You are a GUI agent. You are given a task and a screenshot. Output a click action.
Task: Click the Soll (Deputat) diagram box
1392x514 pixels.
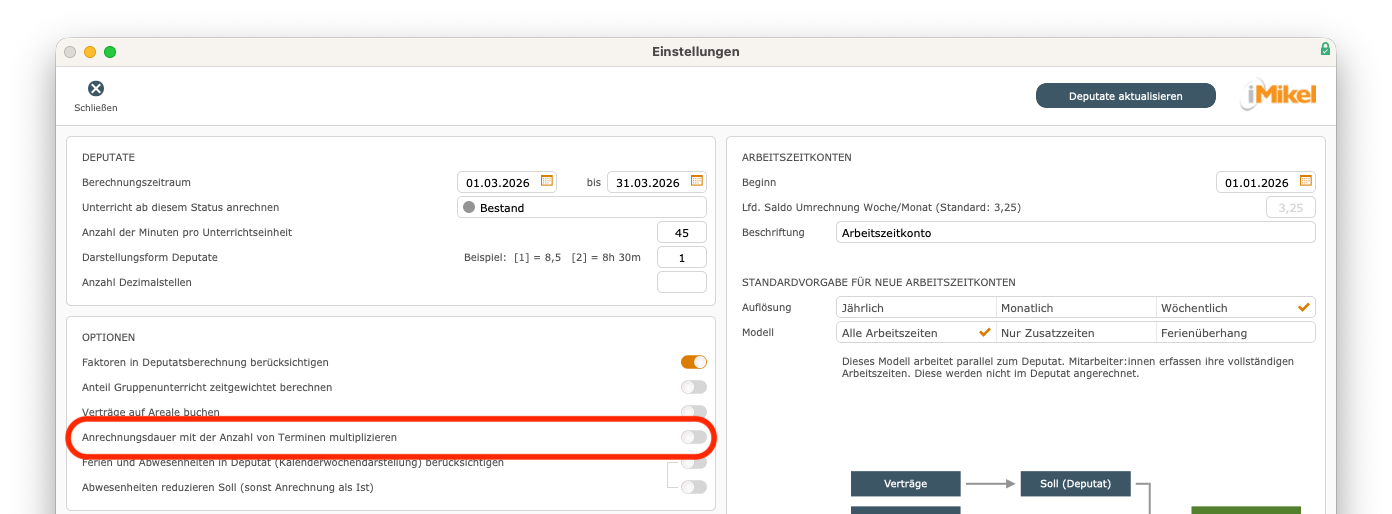point(1076,484)
